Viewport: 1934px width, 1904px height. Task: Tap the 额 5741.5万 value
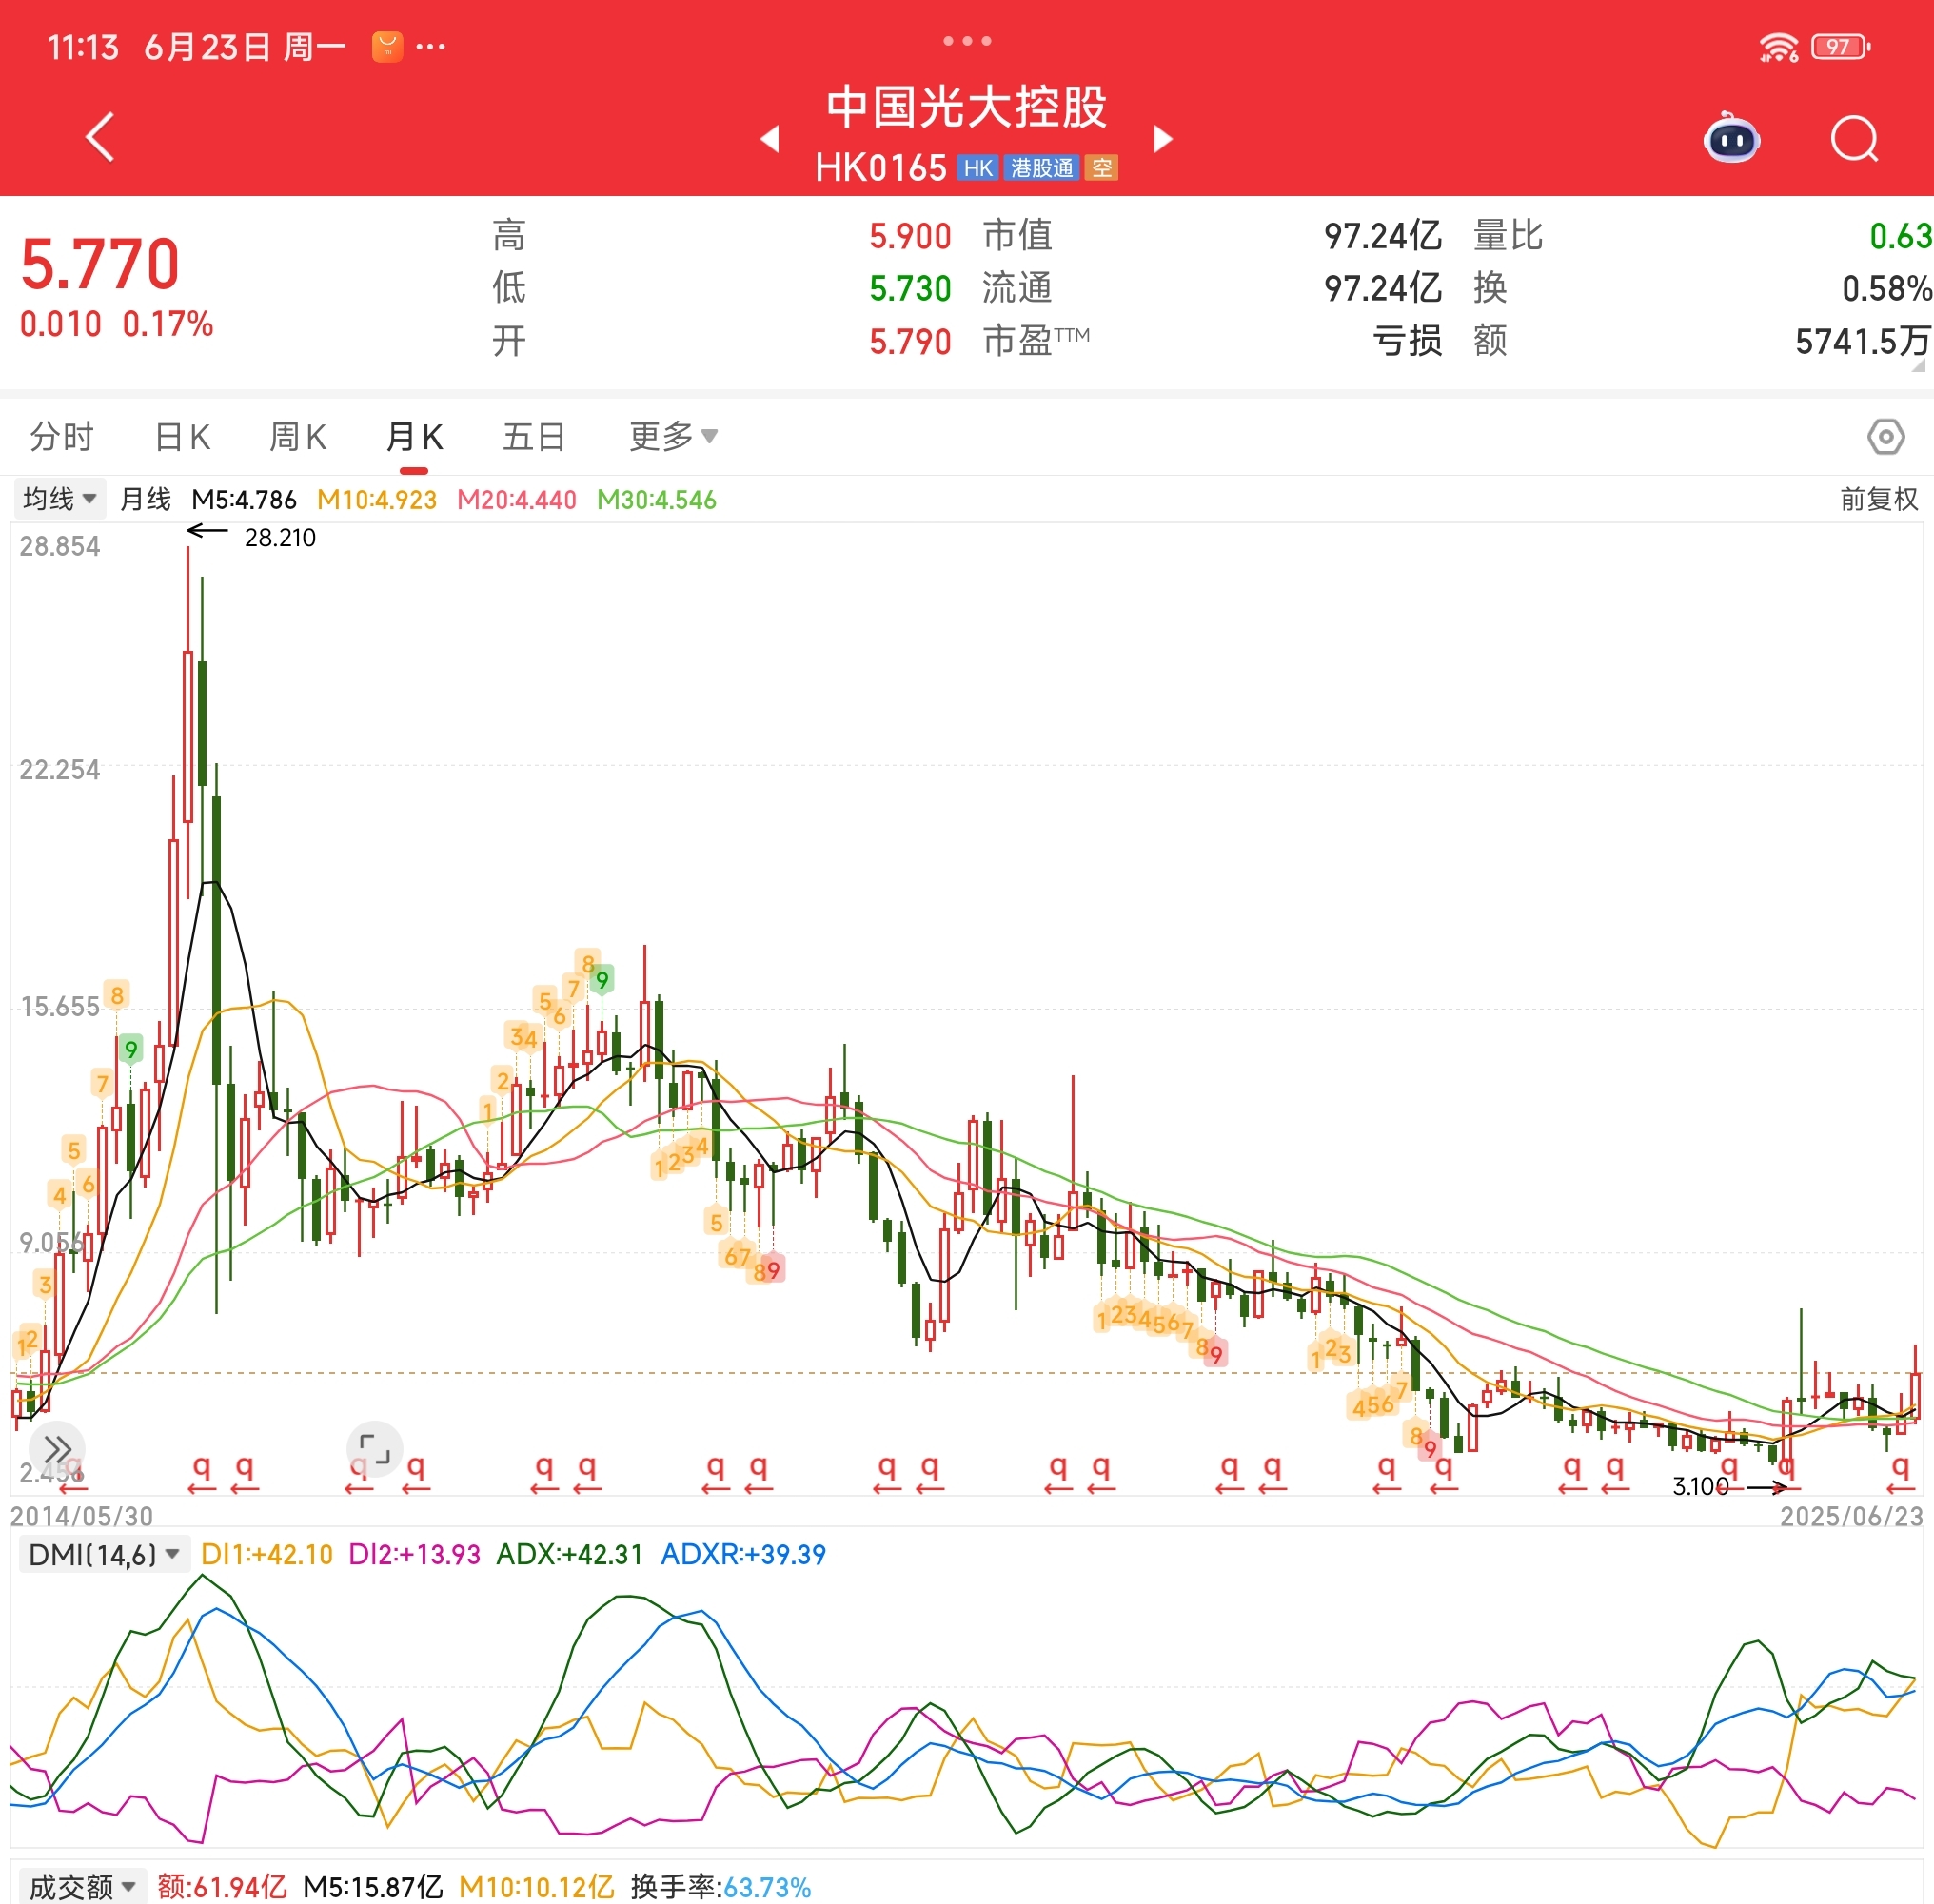(1863, 342)
